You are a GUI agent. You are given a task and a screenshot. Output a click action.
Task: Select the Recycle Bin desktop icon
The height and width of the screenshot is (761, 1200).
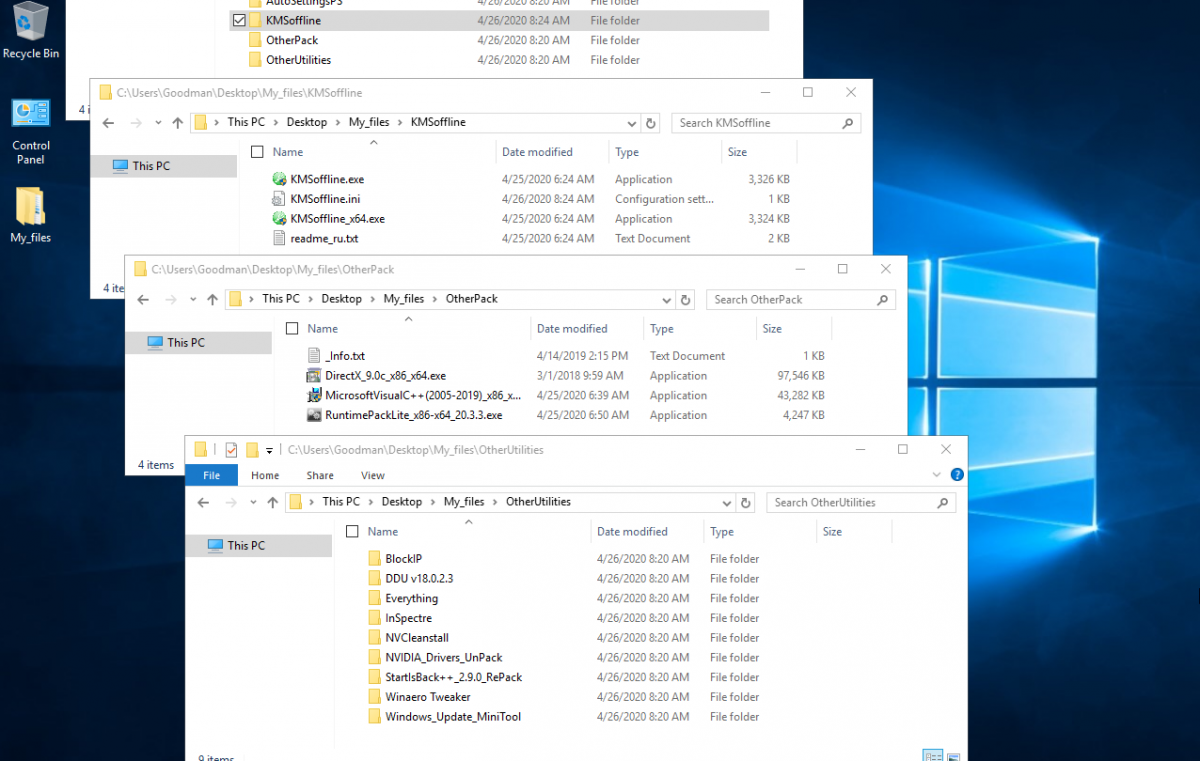pos(30,30)
